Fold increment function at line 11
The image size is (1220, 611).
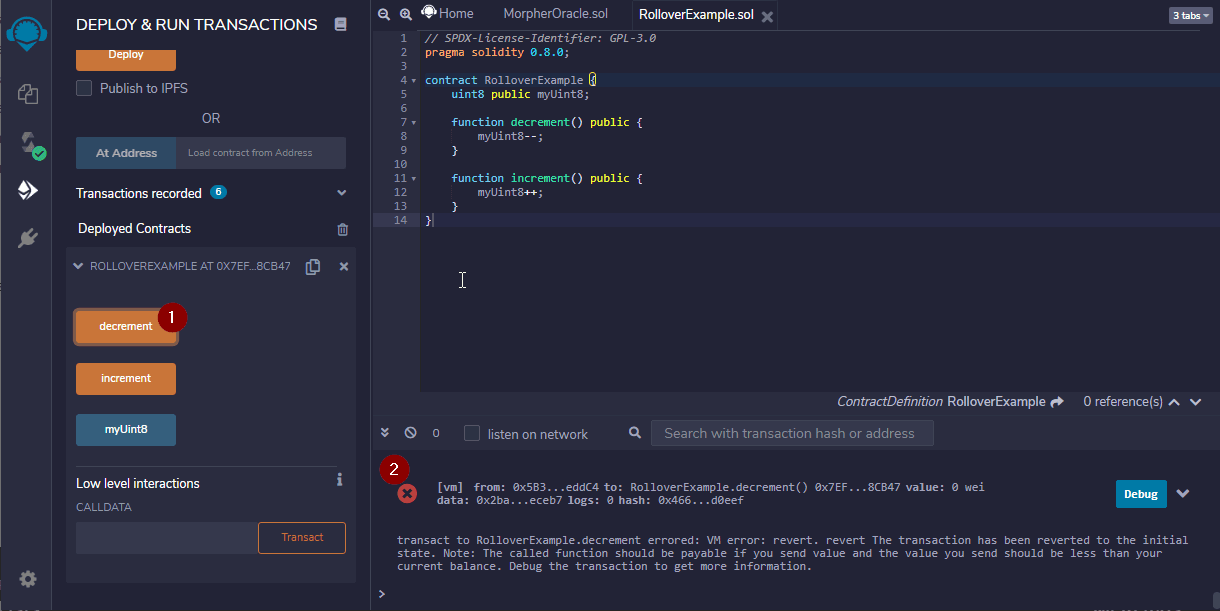(413, 178)
